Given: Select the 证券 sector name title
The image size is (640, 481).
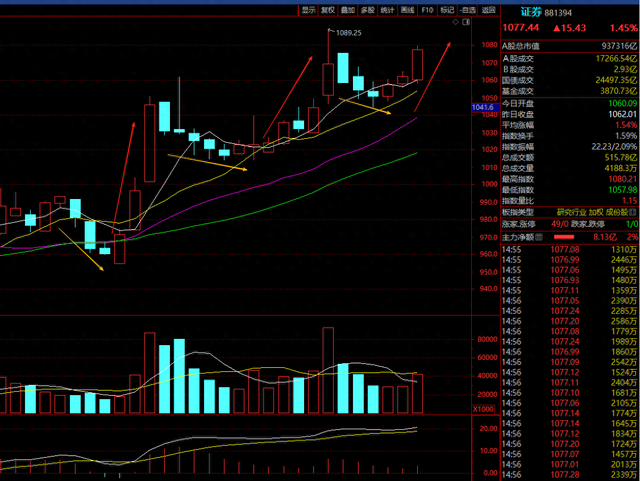Looking at the screenshot, I should [x=531, y=12].
